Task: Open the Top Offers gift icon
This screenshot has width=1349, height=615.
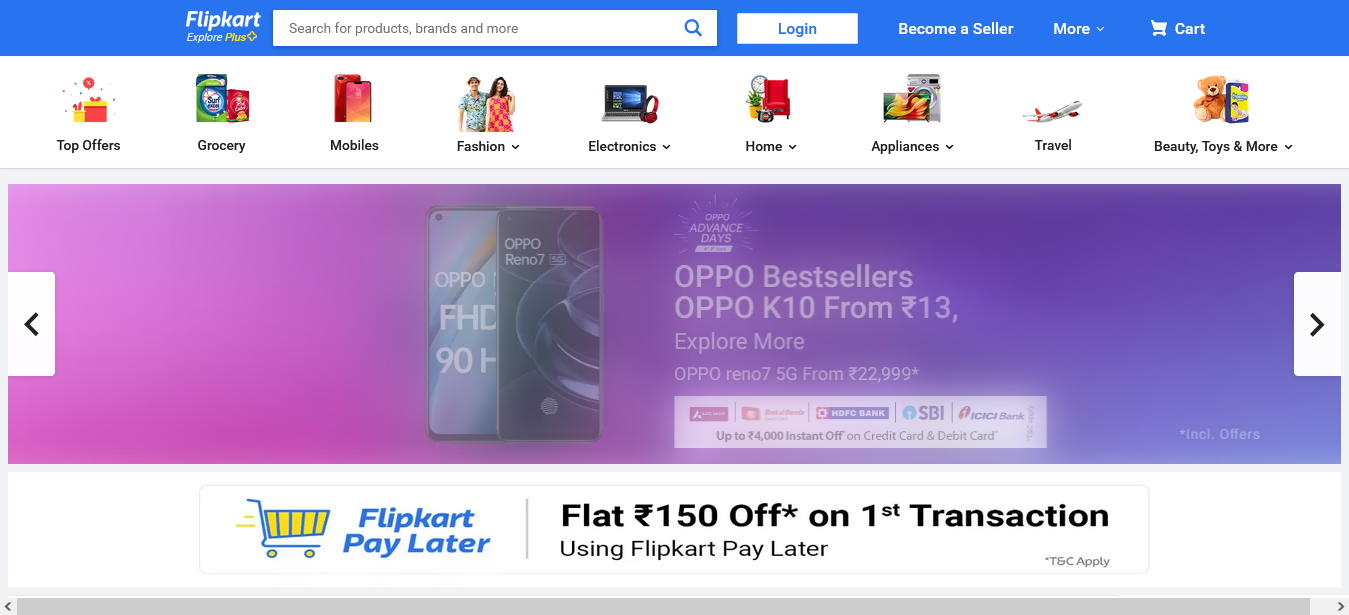Action: 89,99
